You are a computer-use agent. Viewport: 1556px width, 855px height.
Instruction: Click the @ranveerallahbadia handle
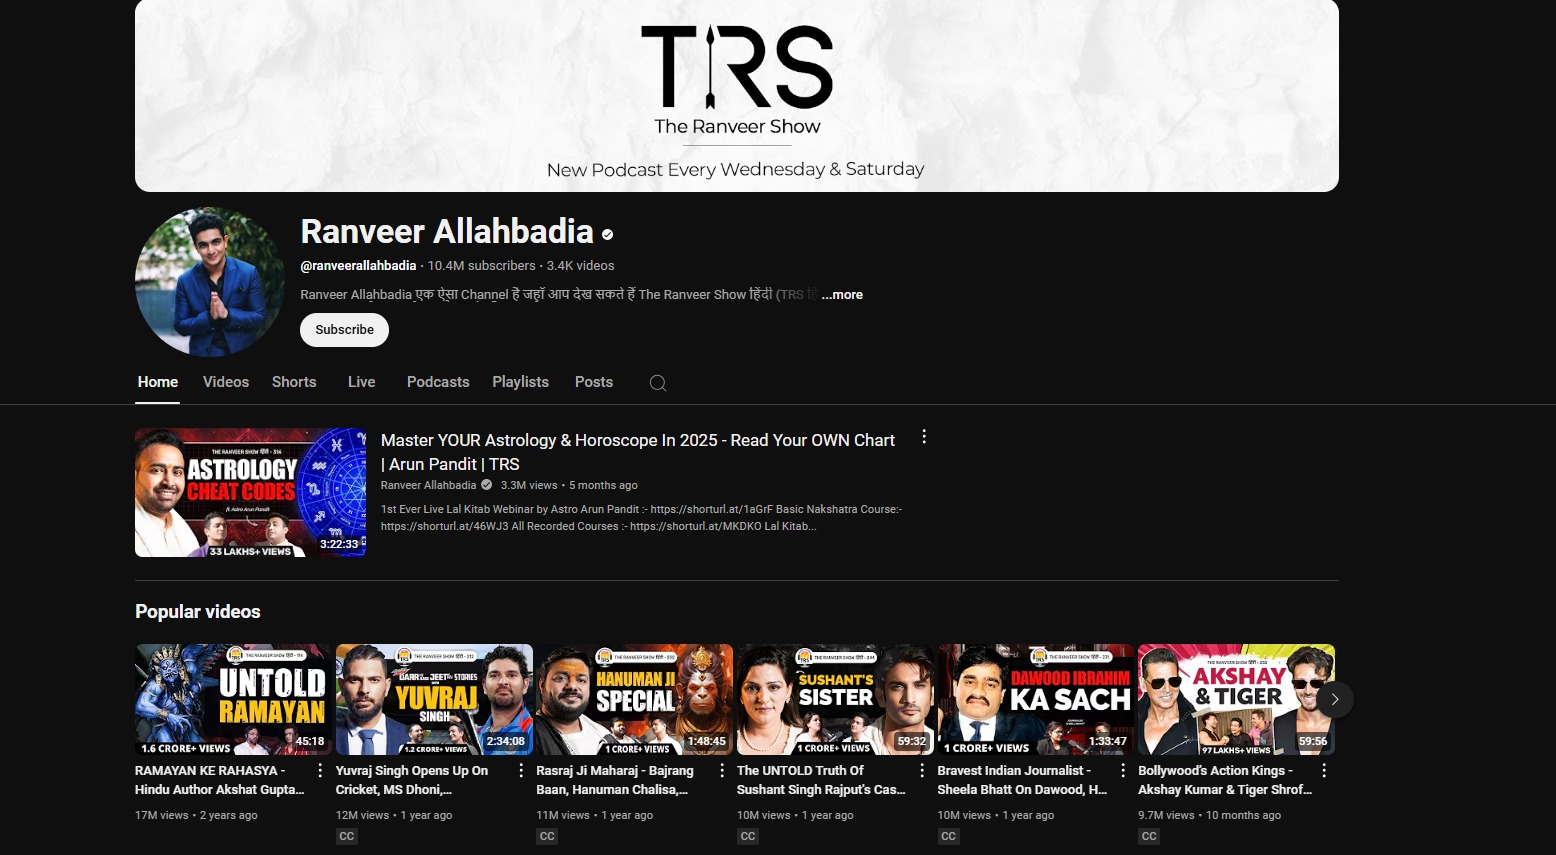pyautogui.click(x=358, y=266)
